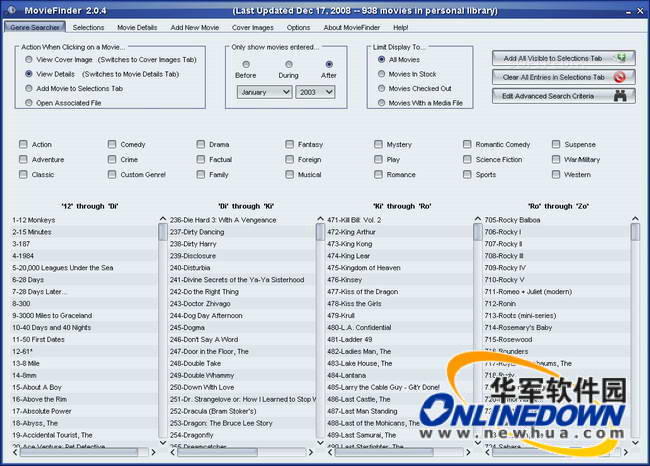Select '1-12 Monkeys' in the movie list

point(84,220)
